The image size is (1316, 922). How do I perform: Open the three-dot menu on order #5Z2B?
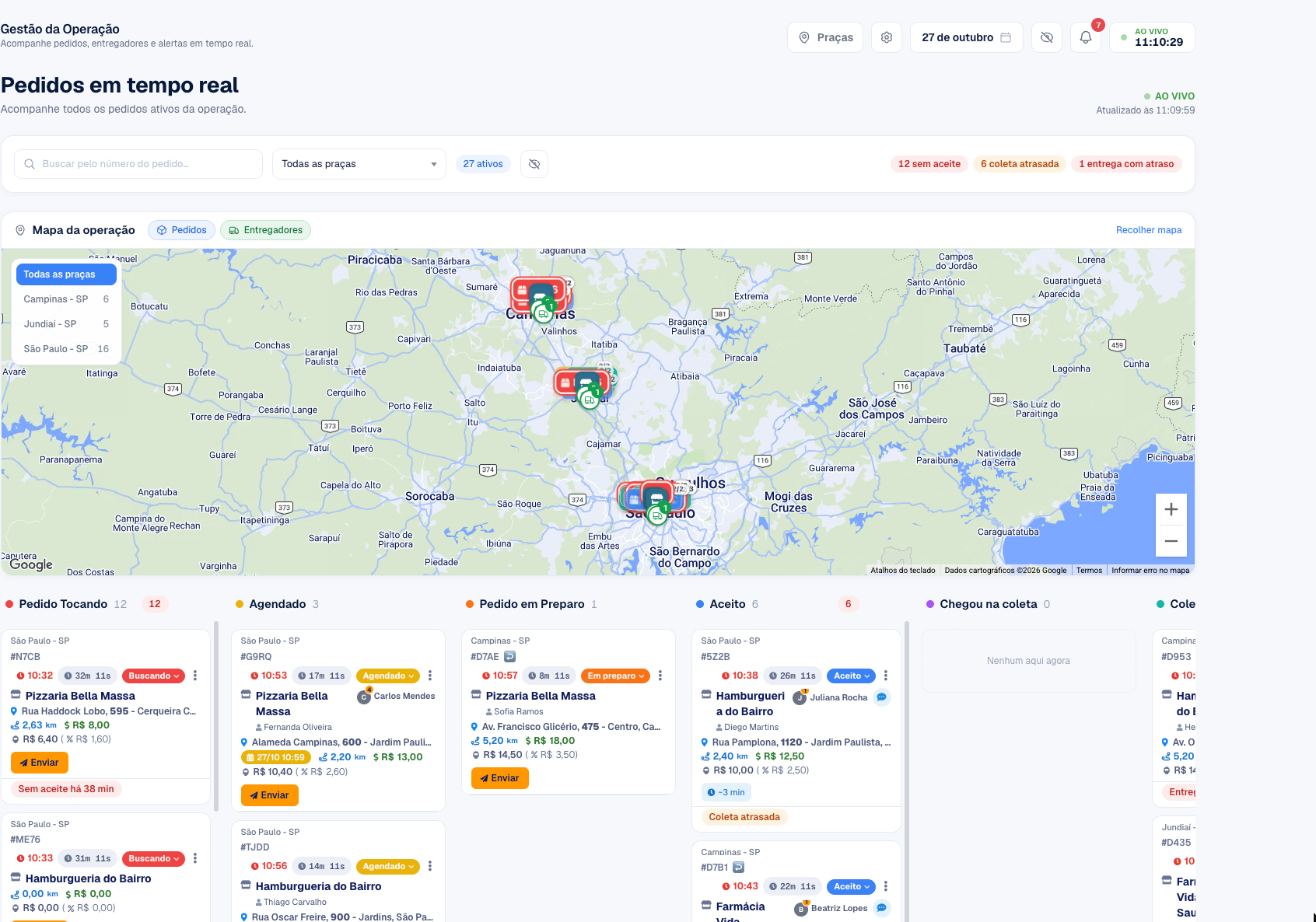(x=885, y=675)
